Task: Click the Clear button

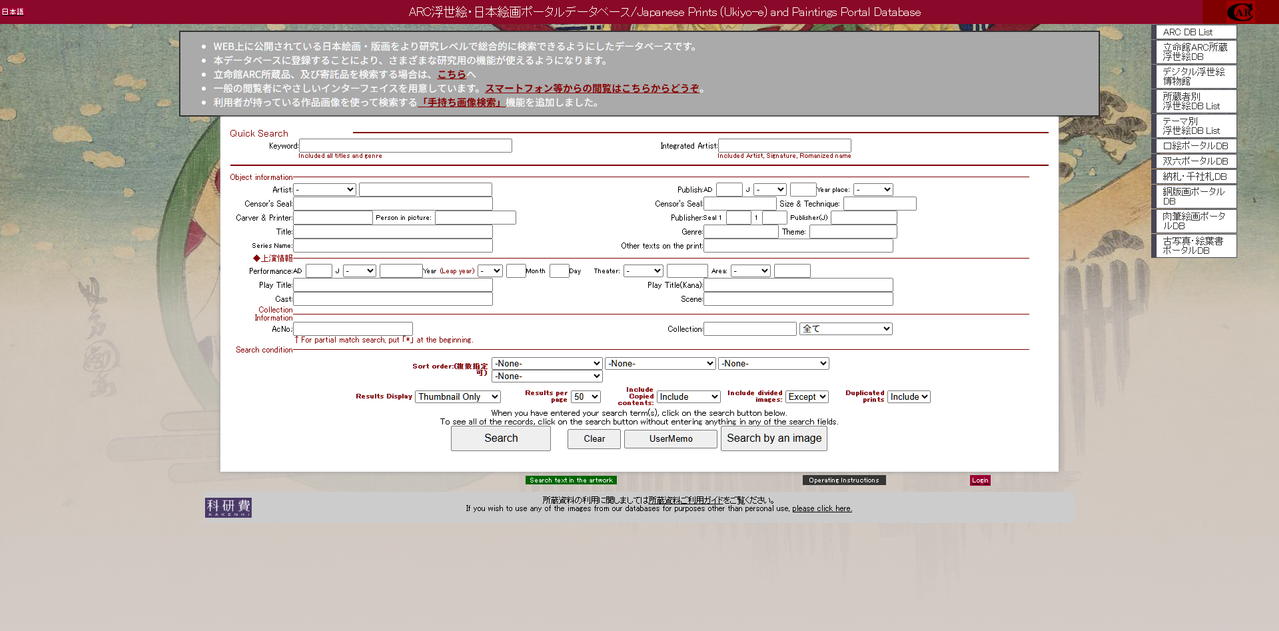Action: [594, 439]
